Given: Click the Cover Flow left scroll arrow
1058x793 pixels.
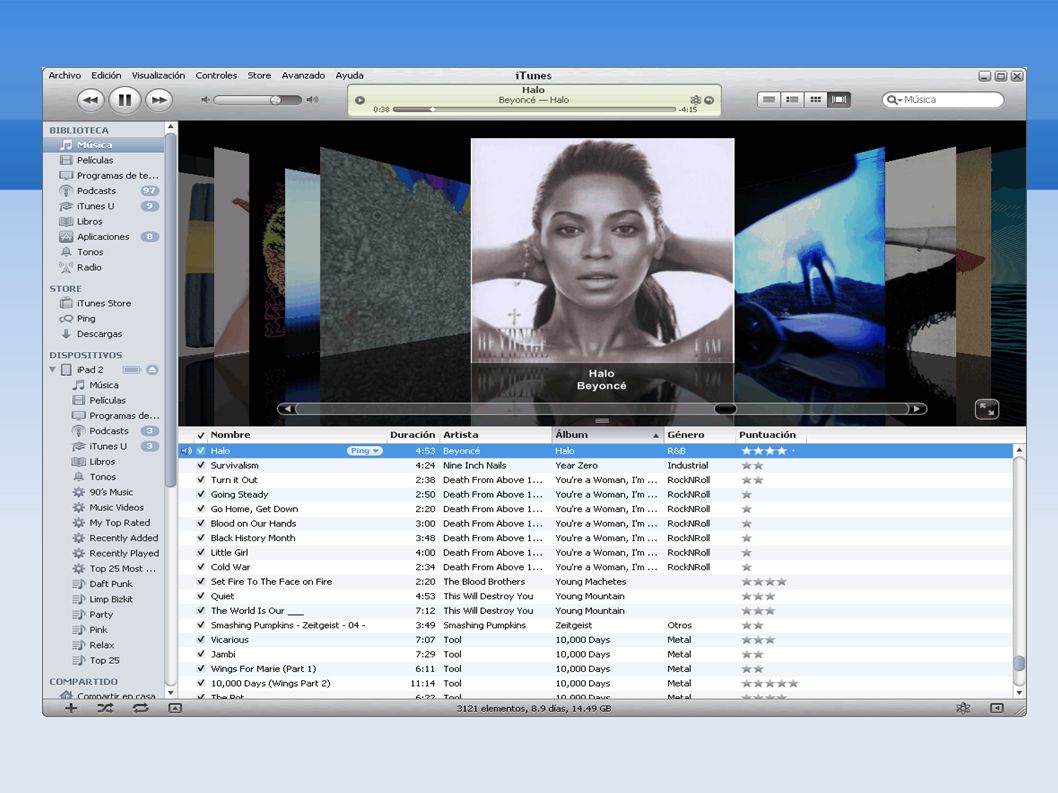Looking at the screenshot, I should tap(287, 409).
